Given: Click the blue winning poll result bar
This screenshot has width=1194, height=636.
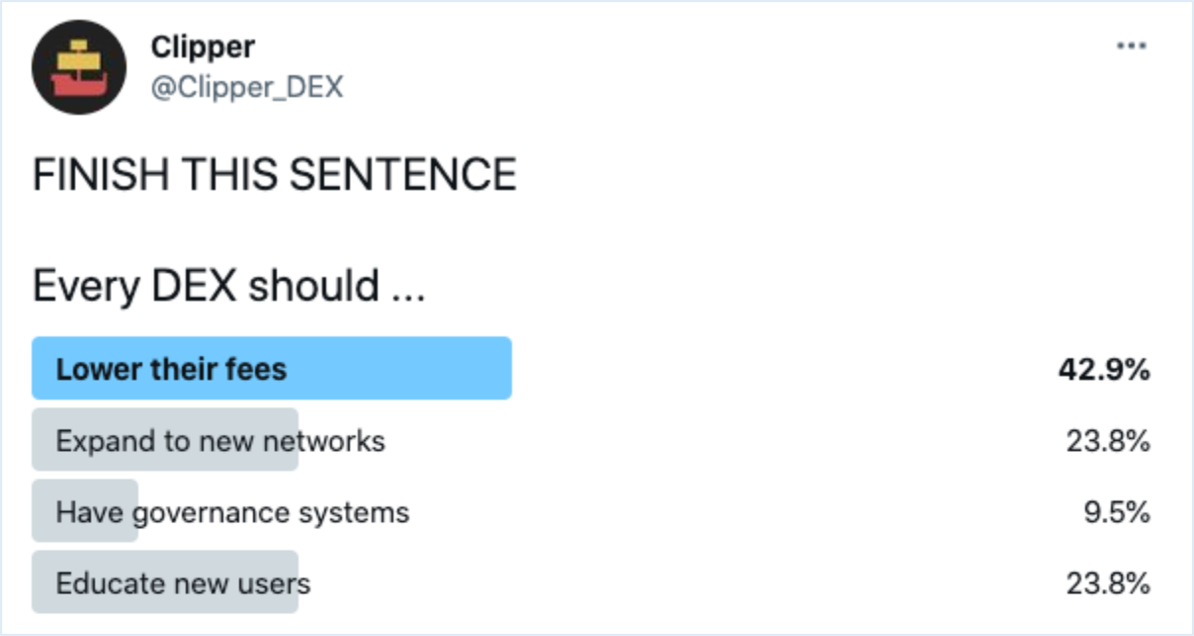Looking at the screenshot, I should (271, 368).
